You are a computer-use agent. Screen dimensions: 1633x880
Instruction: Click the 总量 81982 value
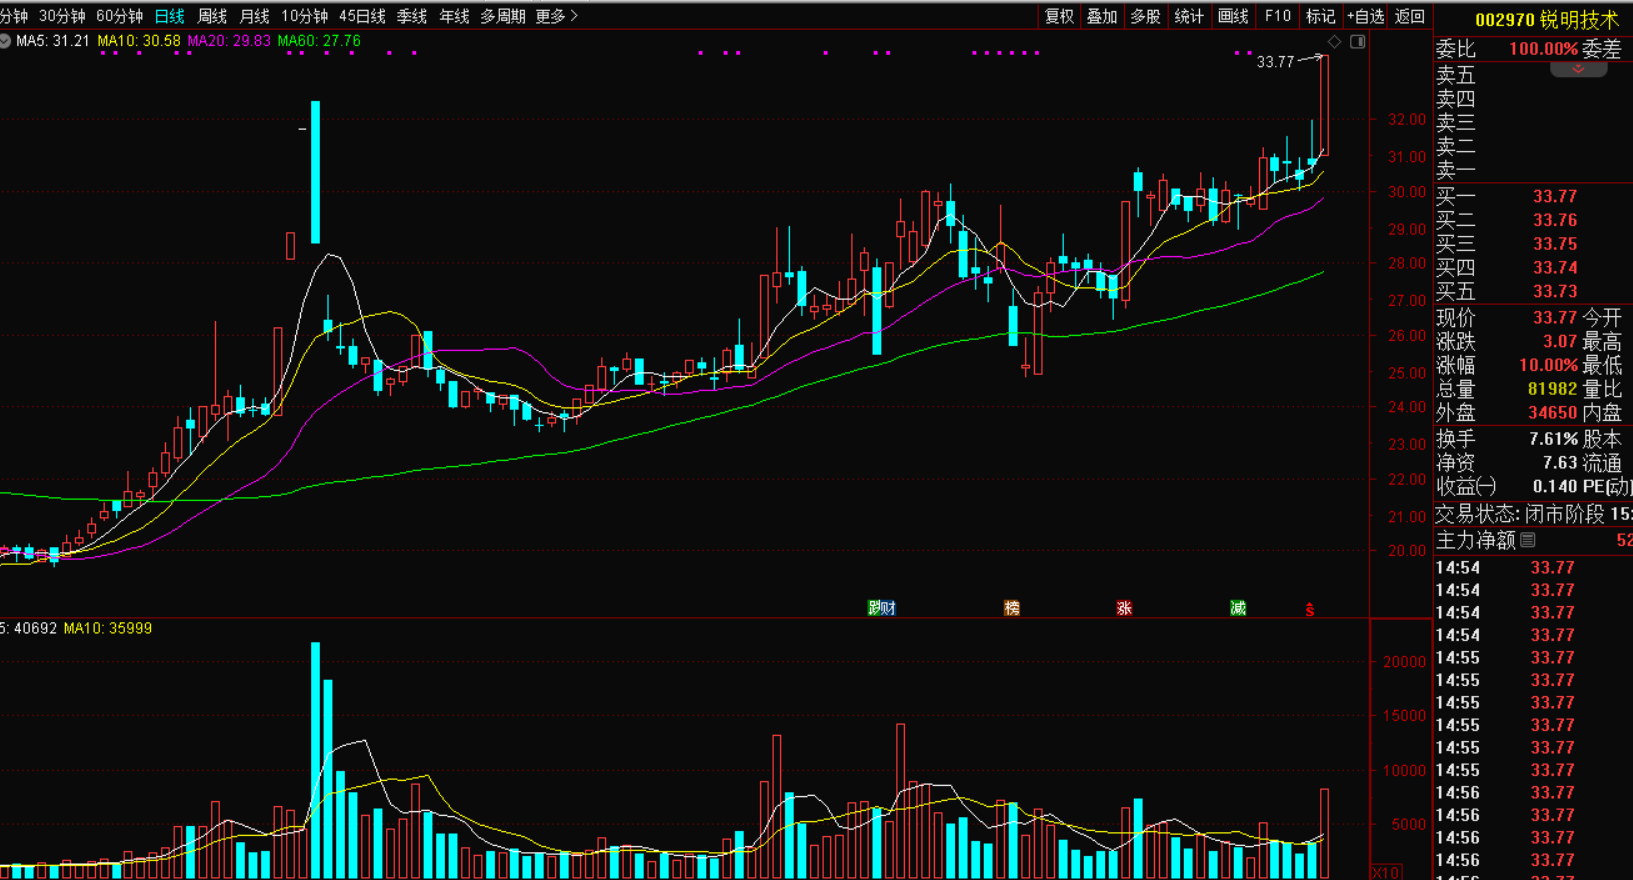(1552, 389)
